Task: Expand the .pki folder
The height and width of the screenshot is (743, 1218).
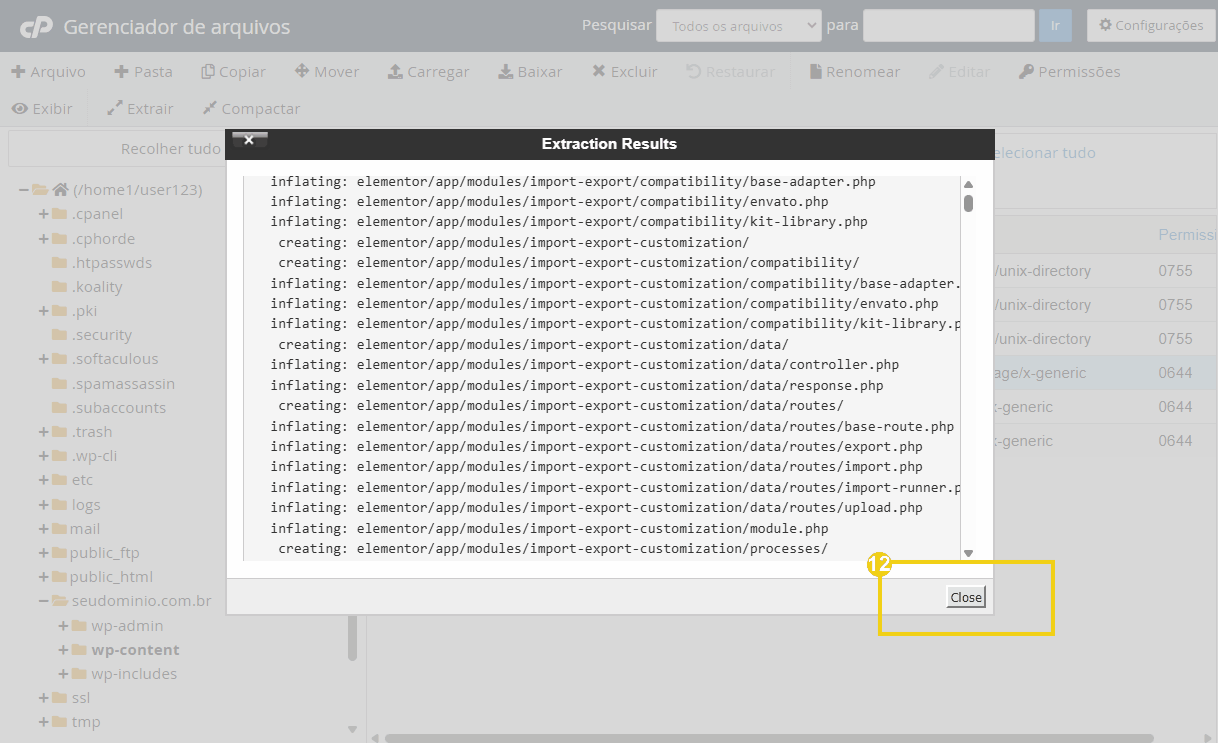Action: (44, 311)
